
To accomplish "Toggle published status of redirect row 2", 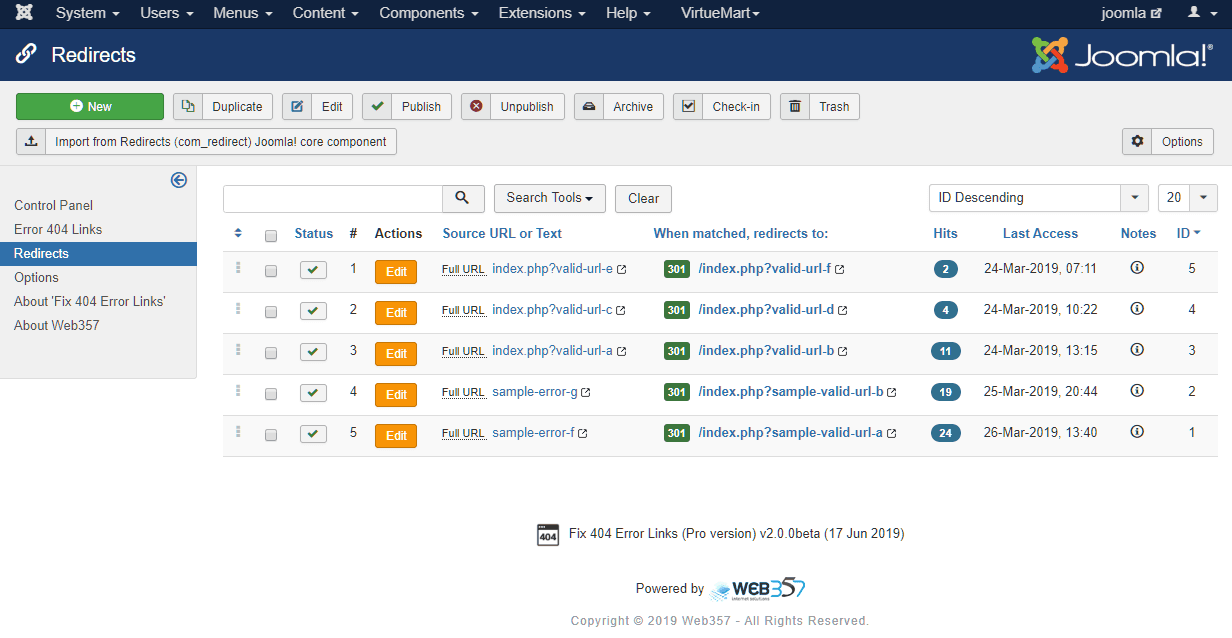I will point(313,311).
